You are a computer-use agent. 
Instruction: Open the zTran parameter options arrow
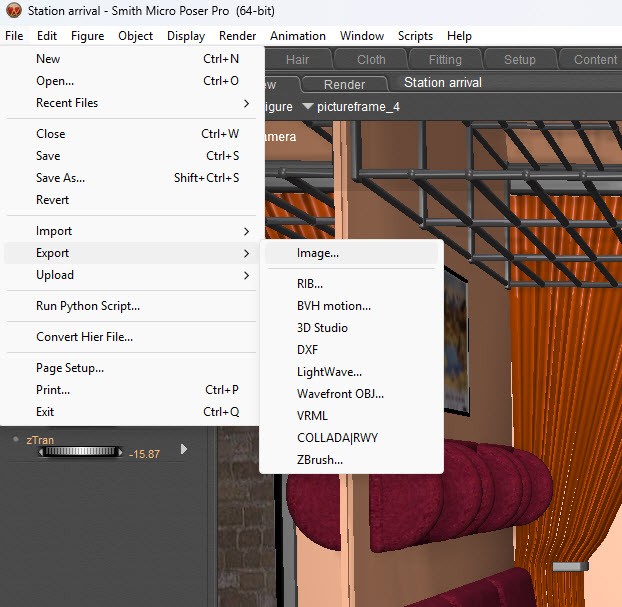(x=184, y=449)
